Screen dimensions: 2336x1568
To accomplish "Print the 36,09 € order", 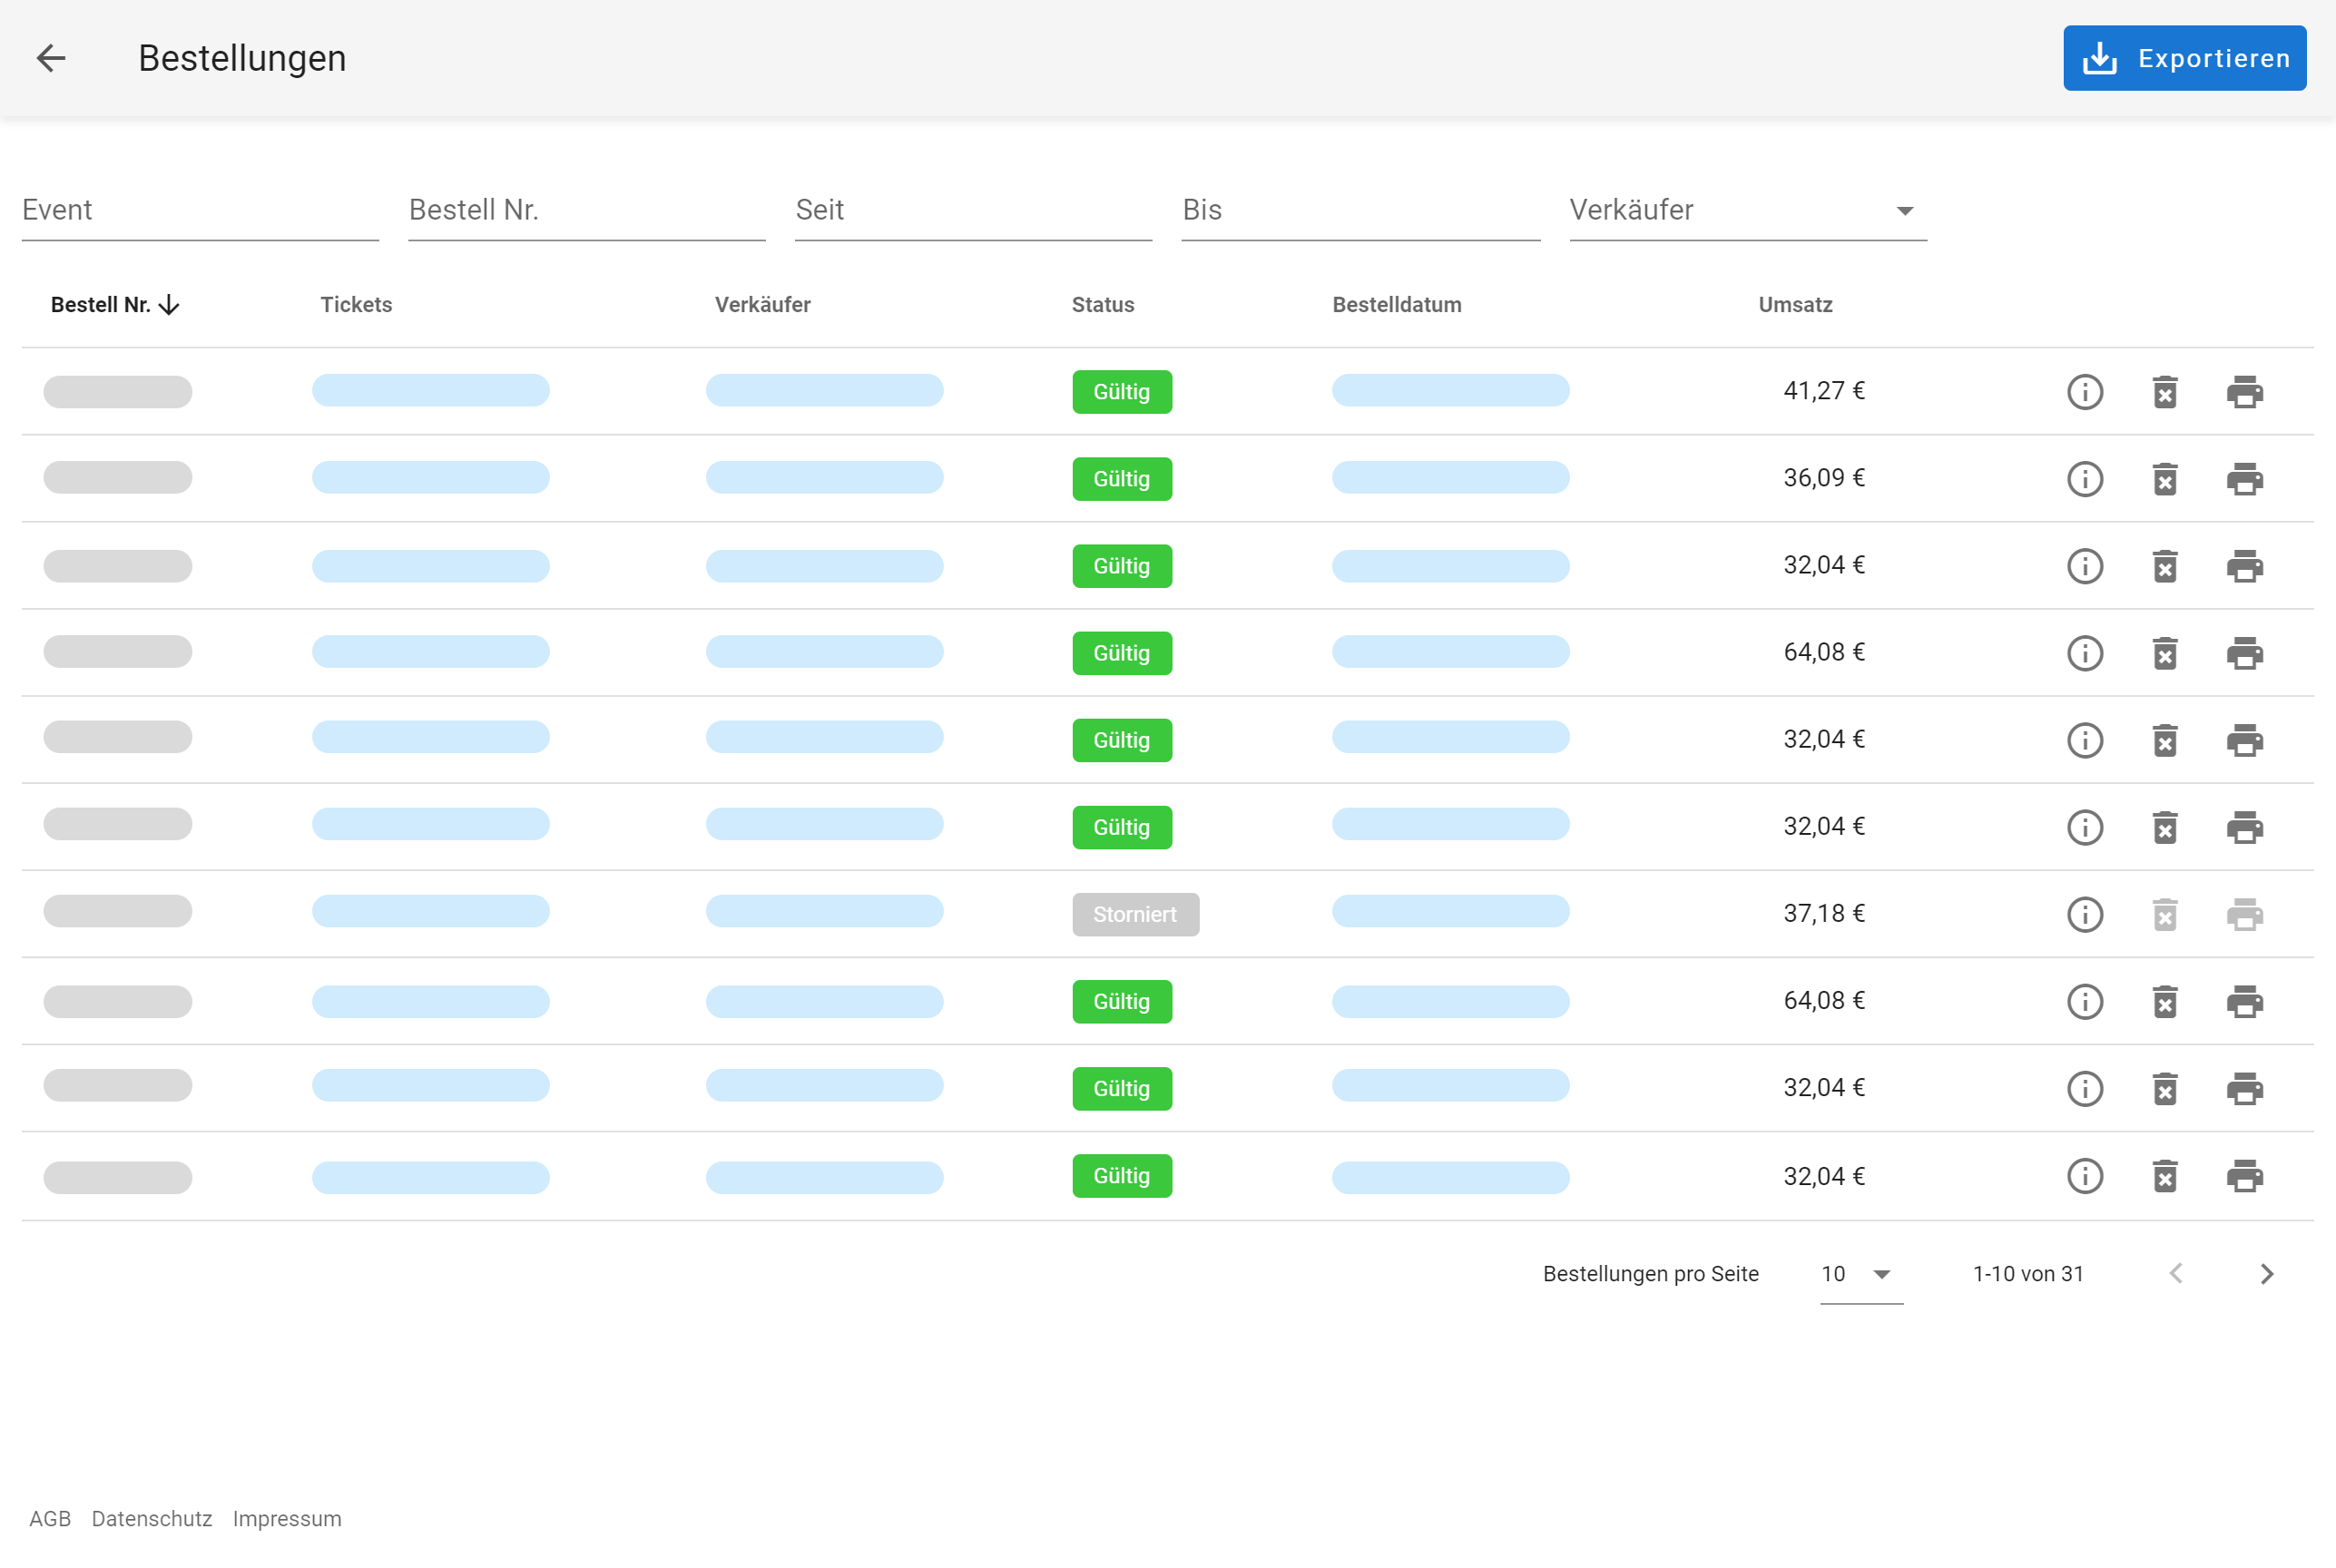I will 2244,479.
